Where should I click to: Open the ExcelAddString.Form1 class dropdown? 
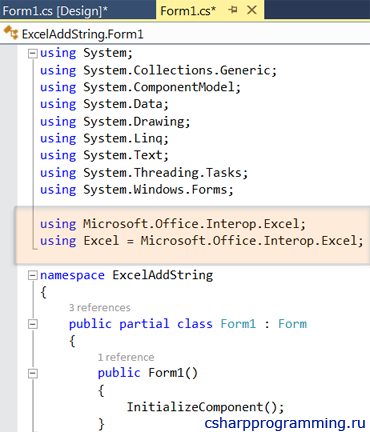[x=185, y=34]
